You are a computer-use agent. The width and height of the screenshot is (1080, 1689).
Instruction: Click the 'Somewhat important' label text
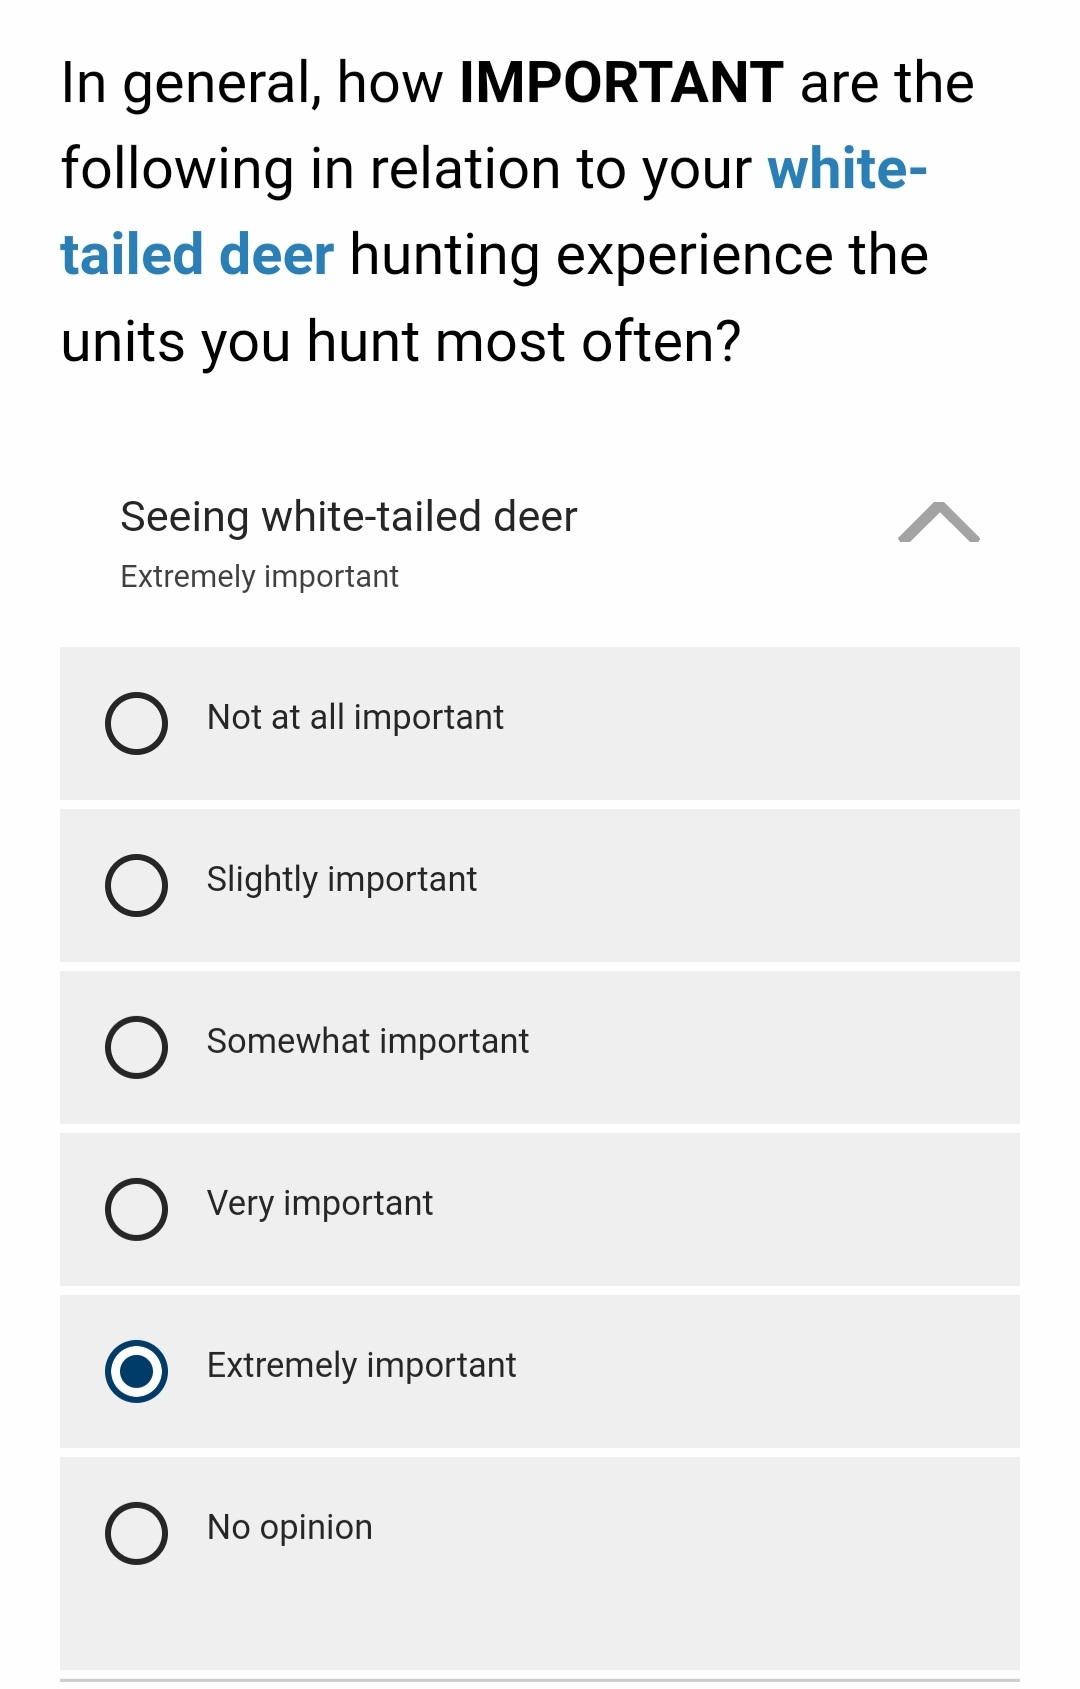[367, 1042]
